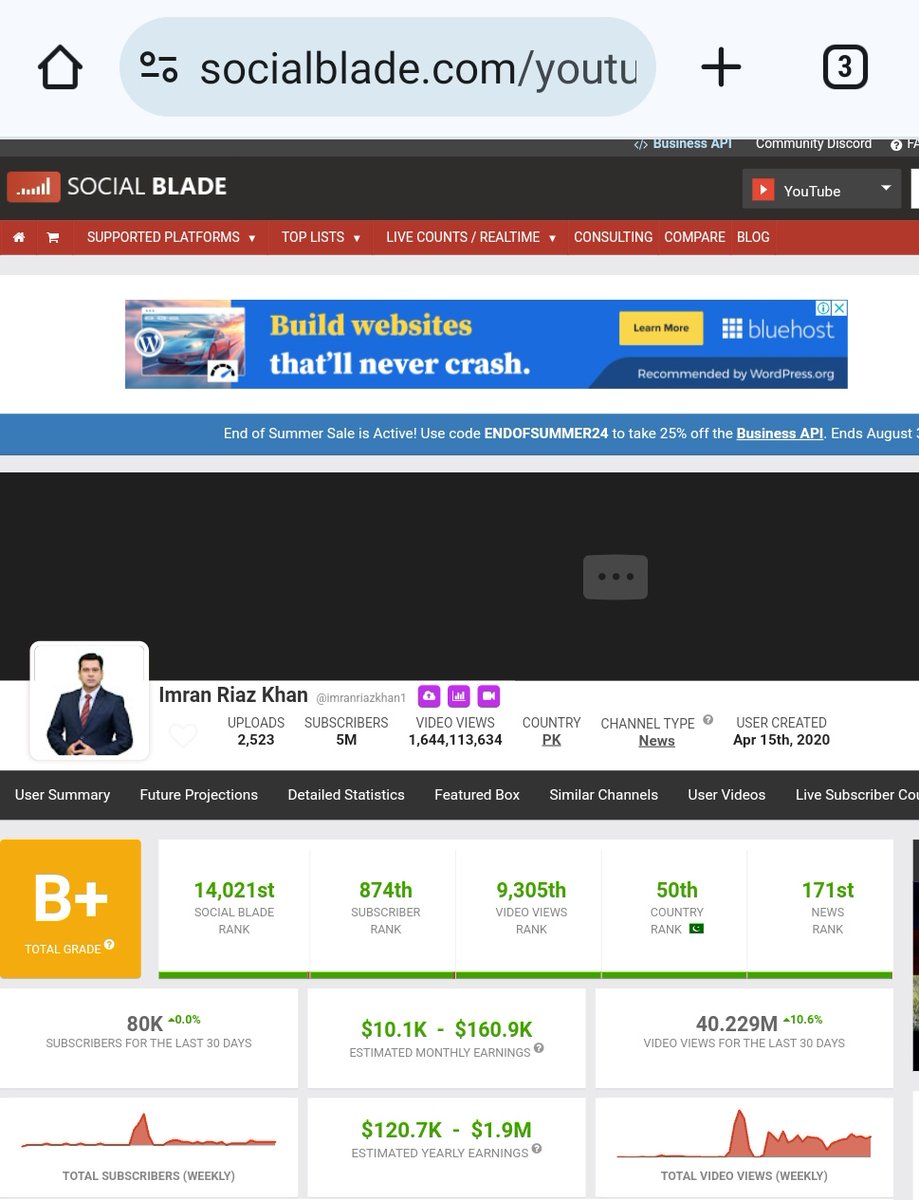Screen dimensions: 919x1200
Task: Click Total Video Views weekly chart
Action: tap(744, 1133)
